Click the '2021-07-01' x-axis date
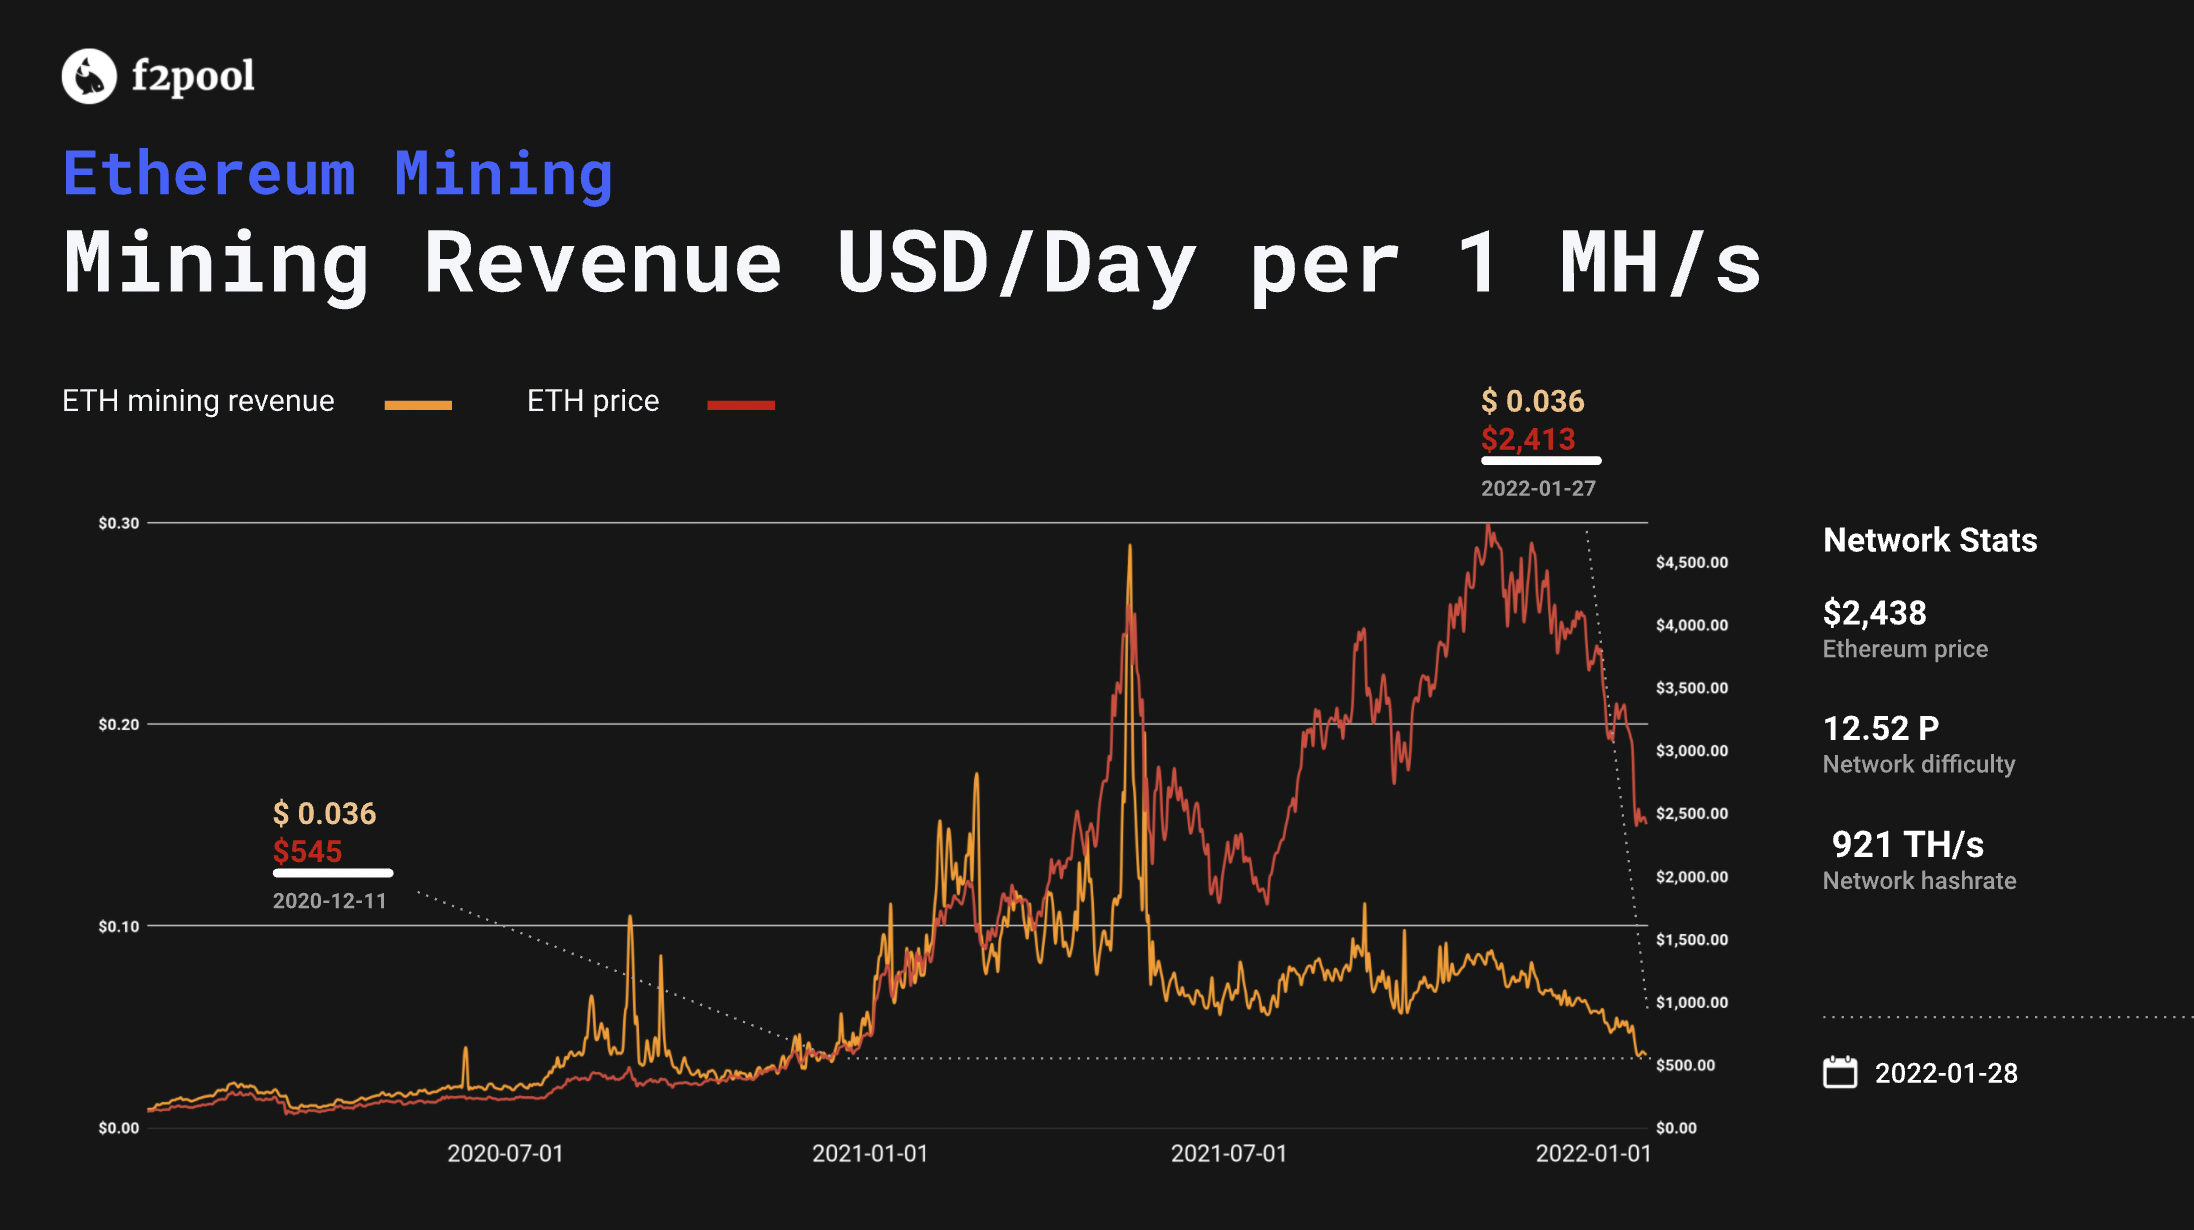2194x1230 pixels. tap(1229, 1153)
